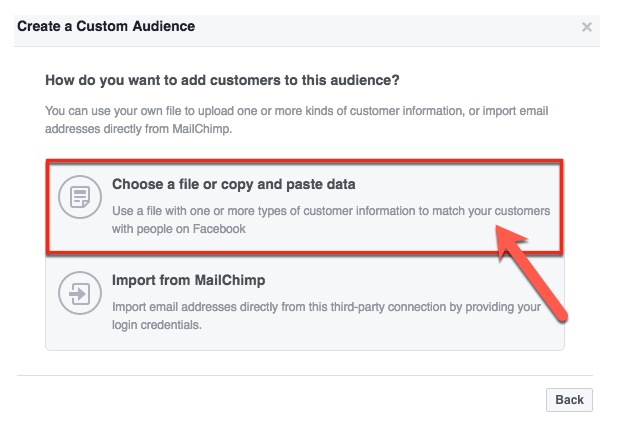The width and height of the screenshot is (628, 421).
Task: Close the Create a Custom Audience dialog
Action: tap(587, 27)
